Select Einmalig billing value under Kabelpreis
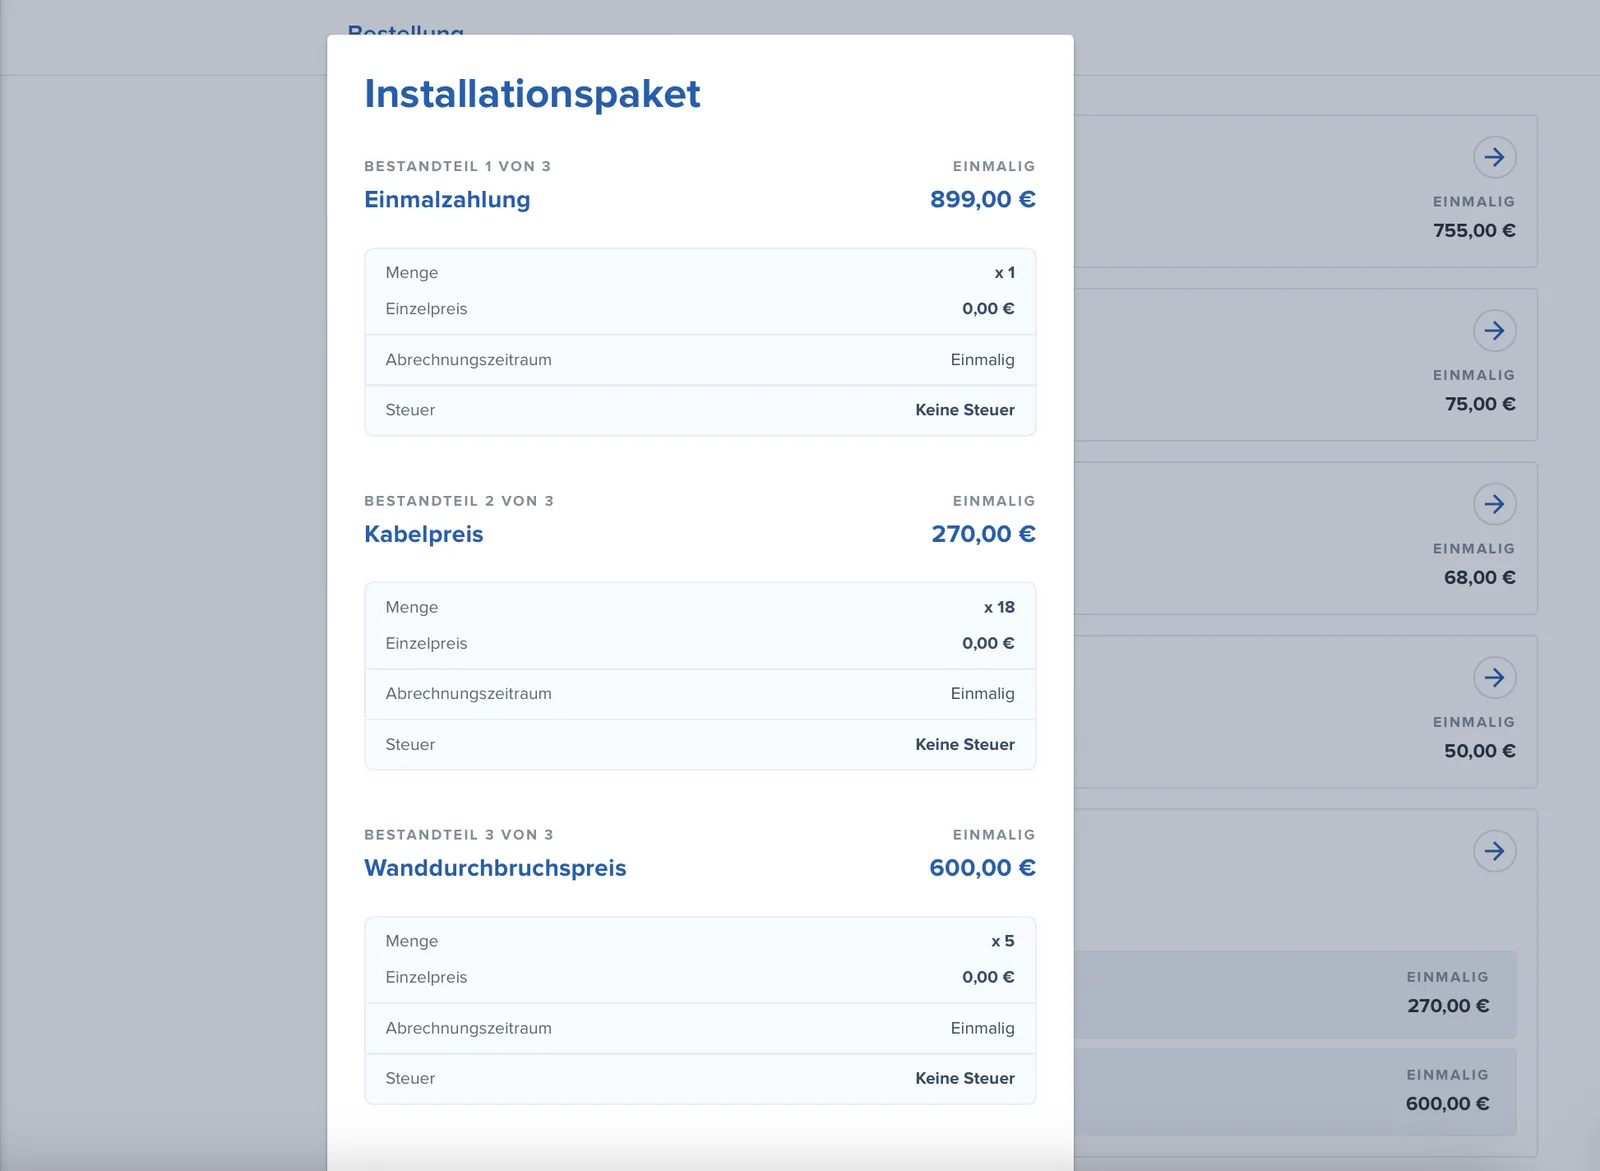Image resolution: width=1600 pixels, height=1171 pixels. pyautogui.click(x=983, y=694)
